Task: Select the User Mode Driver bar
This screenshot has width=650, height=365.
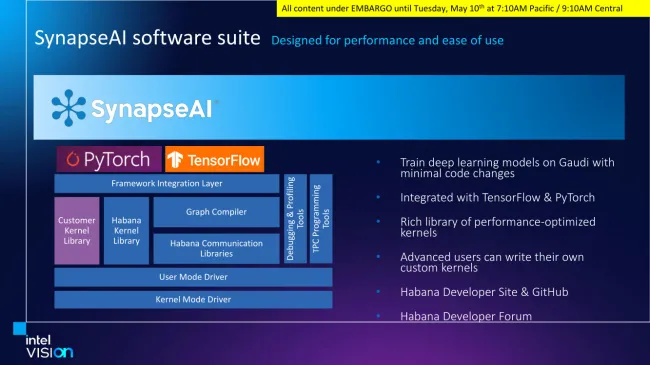Action: click(x=193, y=277)
